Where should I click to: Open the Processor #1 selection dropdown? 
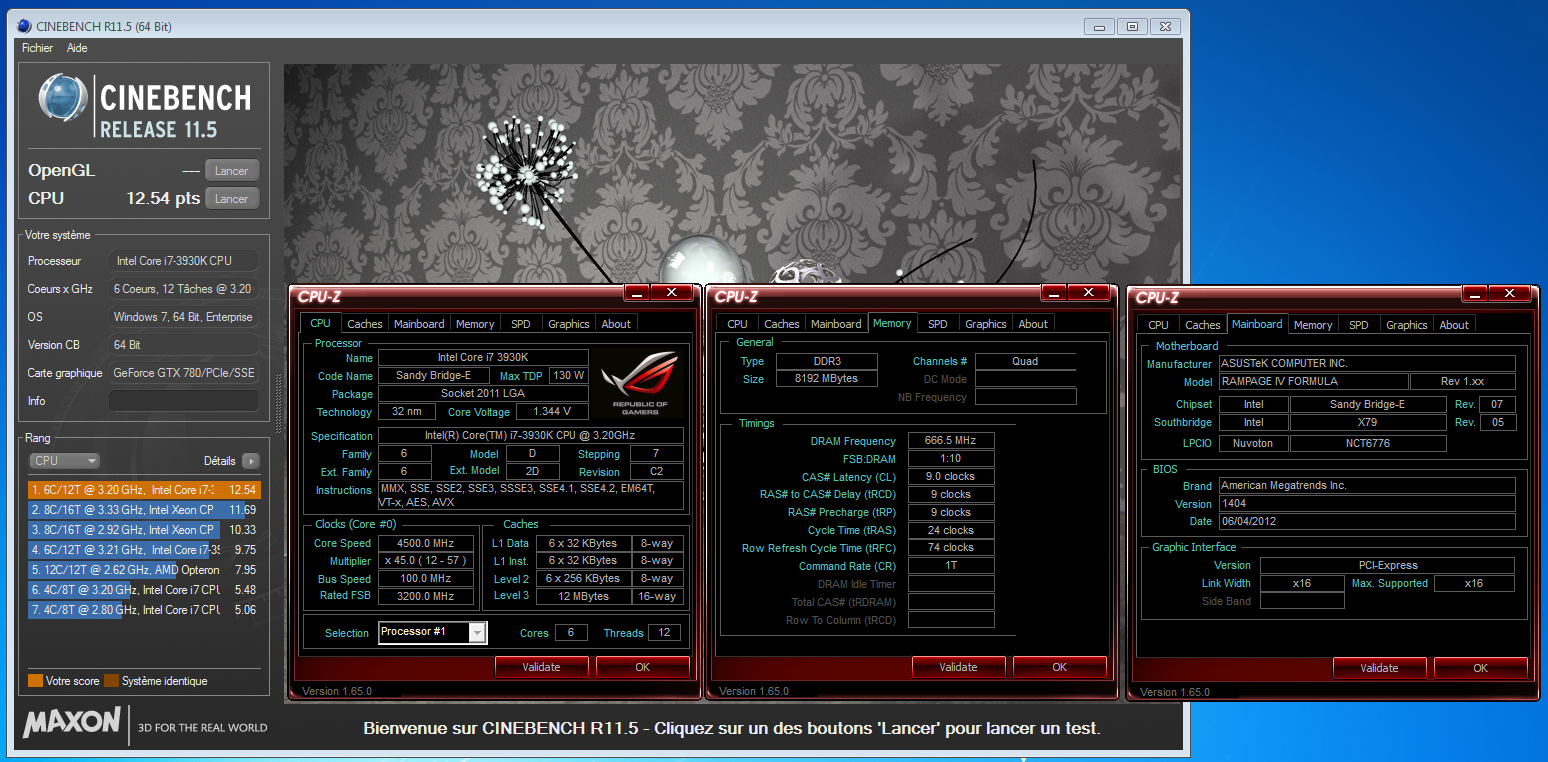[x=433, y=632]
